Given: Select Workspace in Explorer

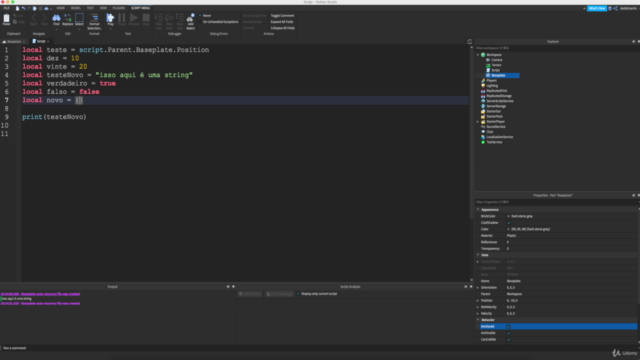Looking at the screenshot, I should [x=493, y=55].
